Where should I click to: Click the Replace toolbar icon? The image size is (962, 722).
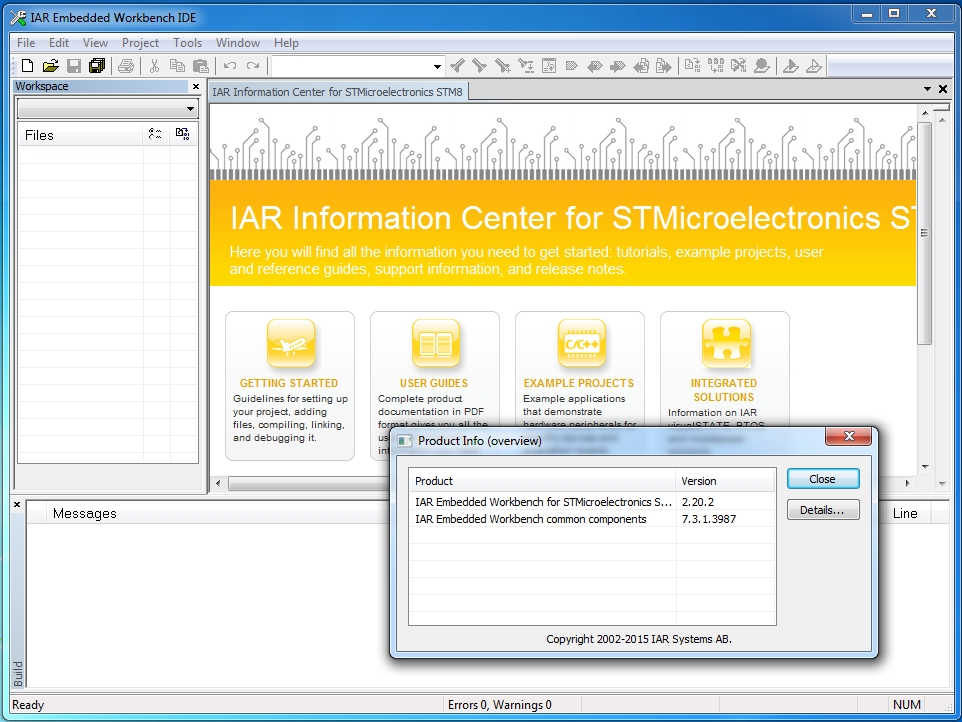click(x=526, y=66)
